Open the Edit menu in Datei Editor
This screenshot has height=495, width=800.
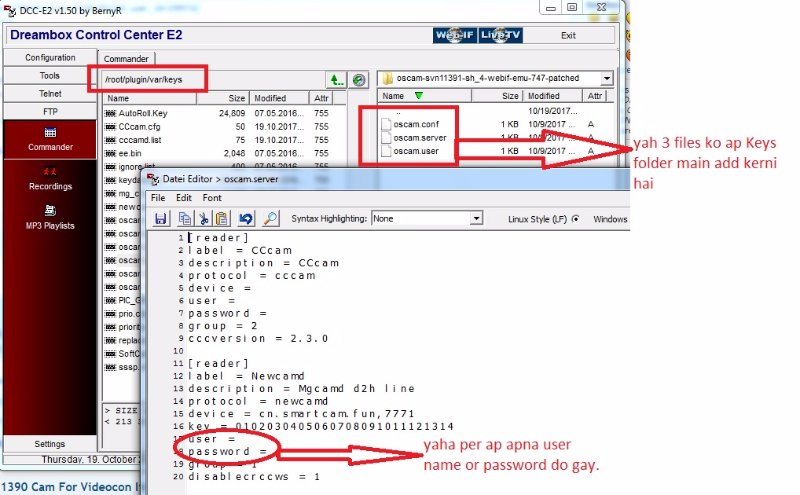185,198
